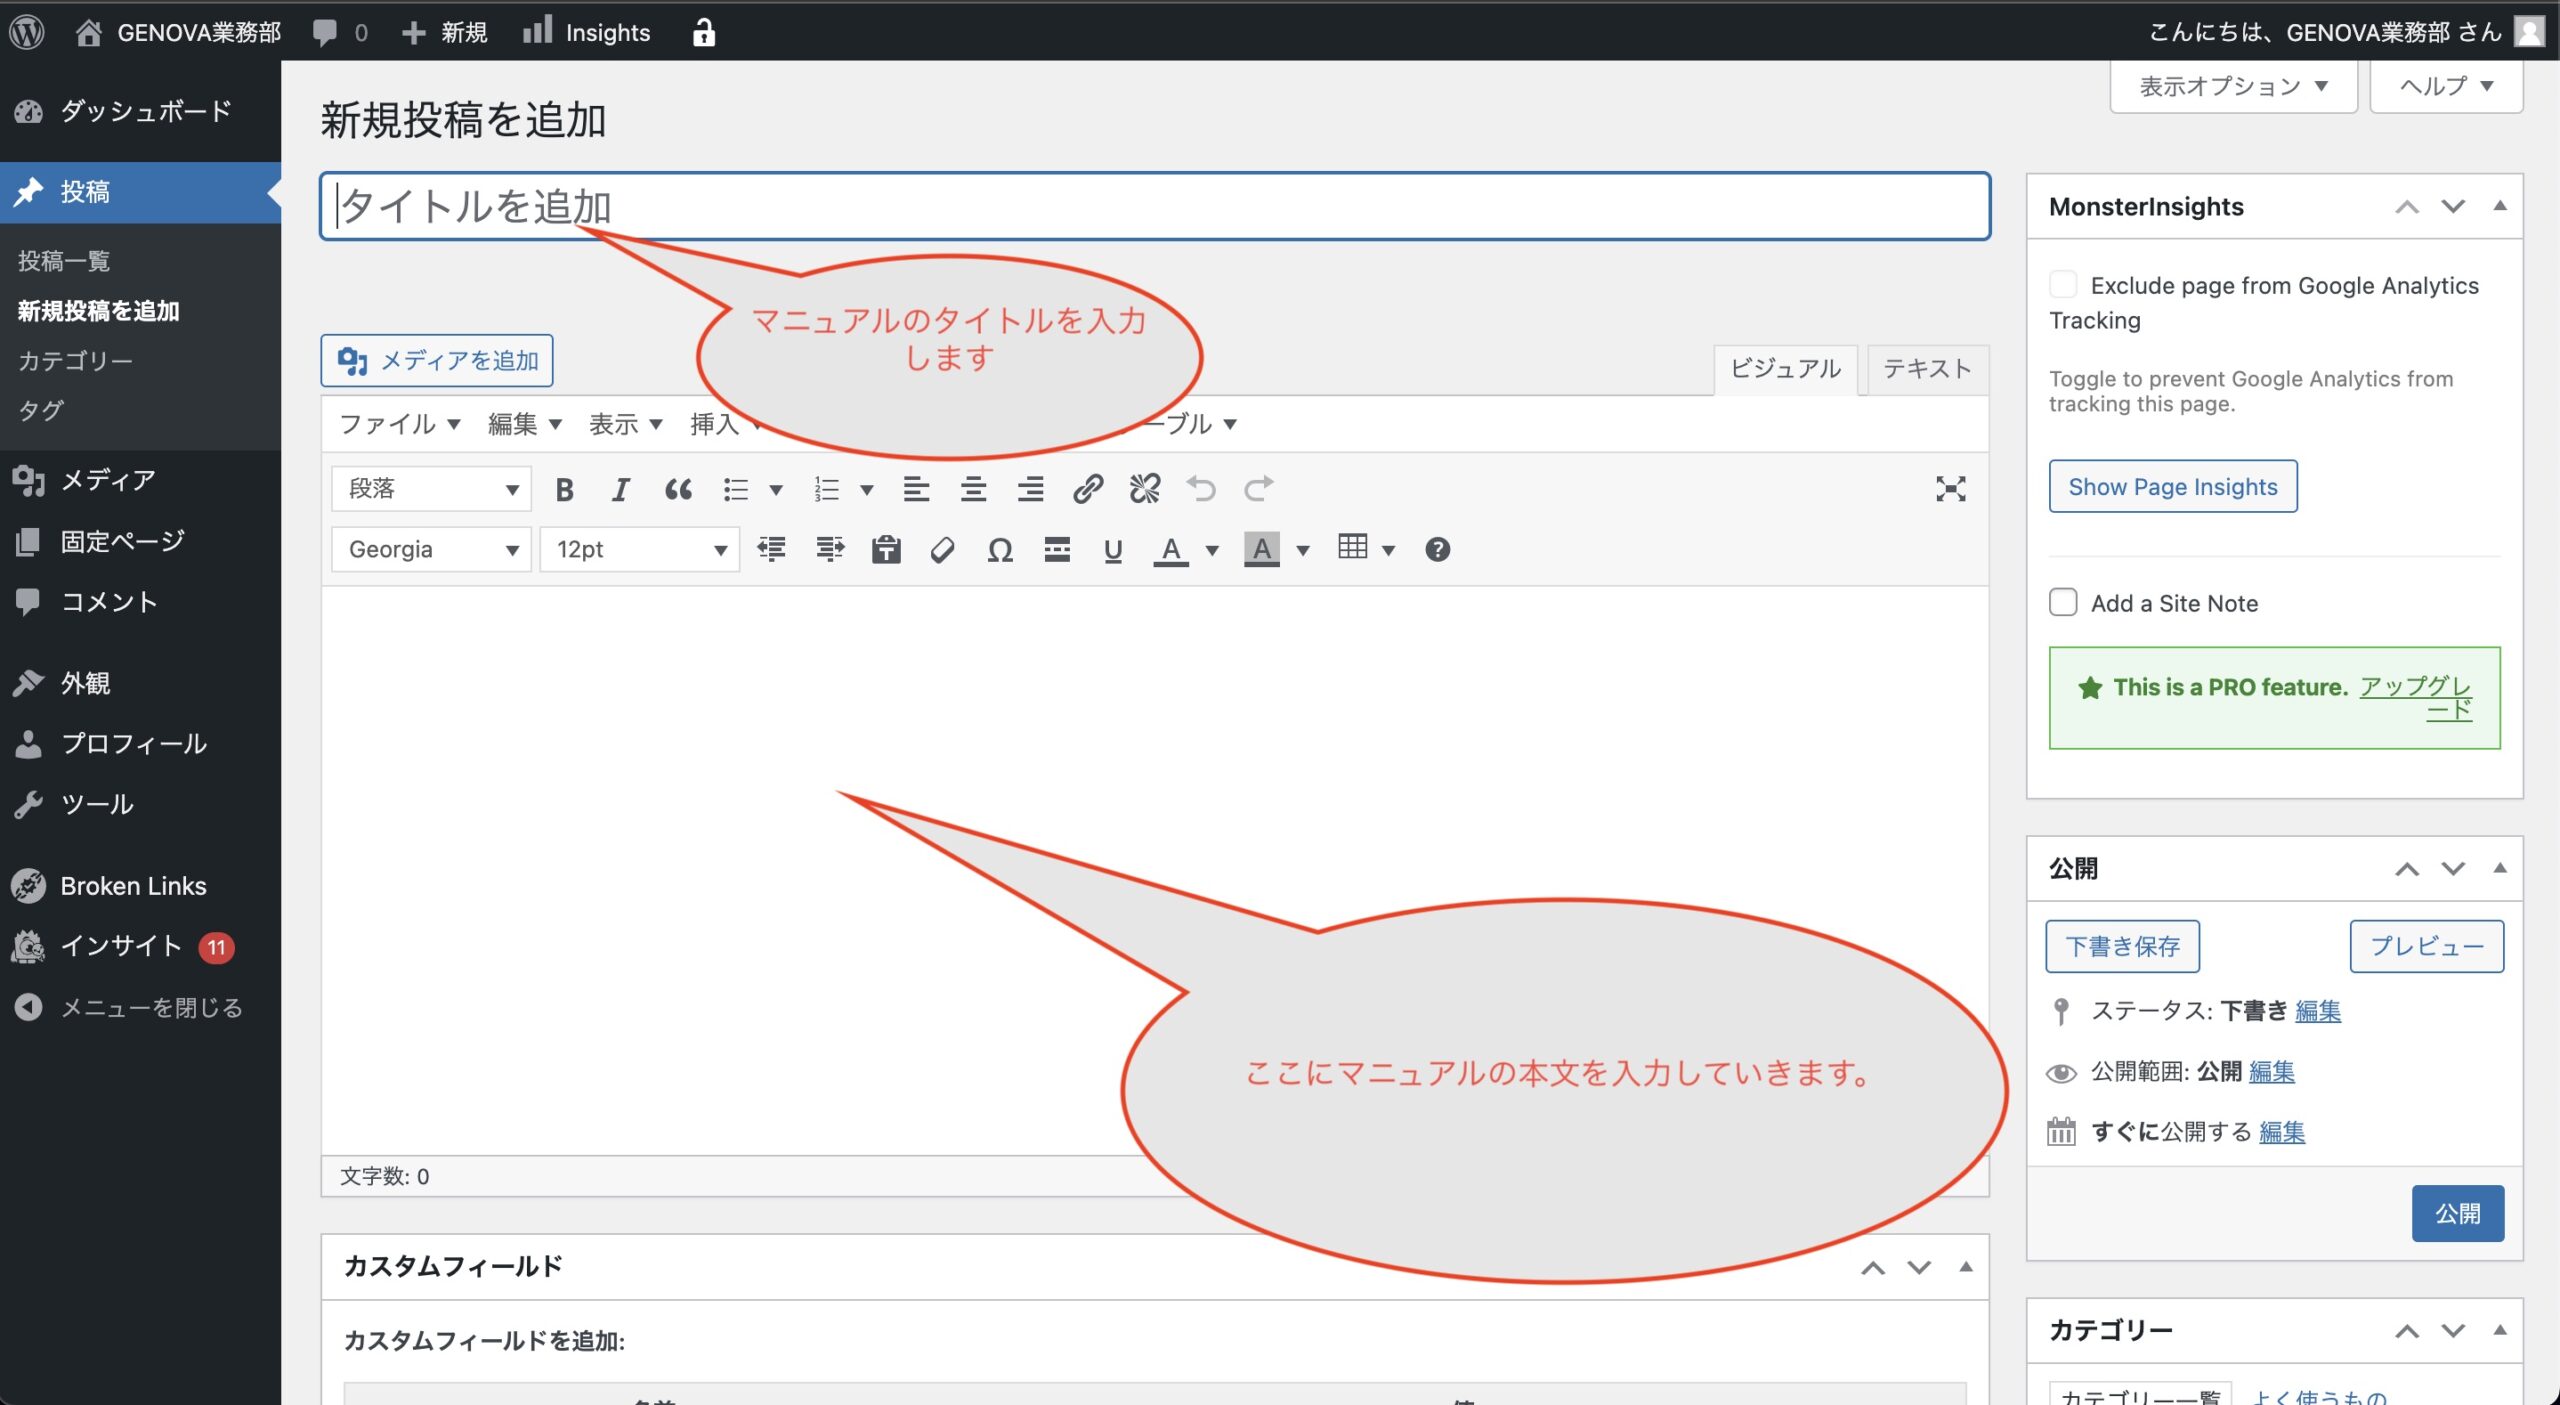Open the 段落 paragraph format dropdown

click(x=431, y=489)
